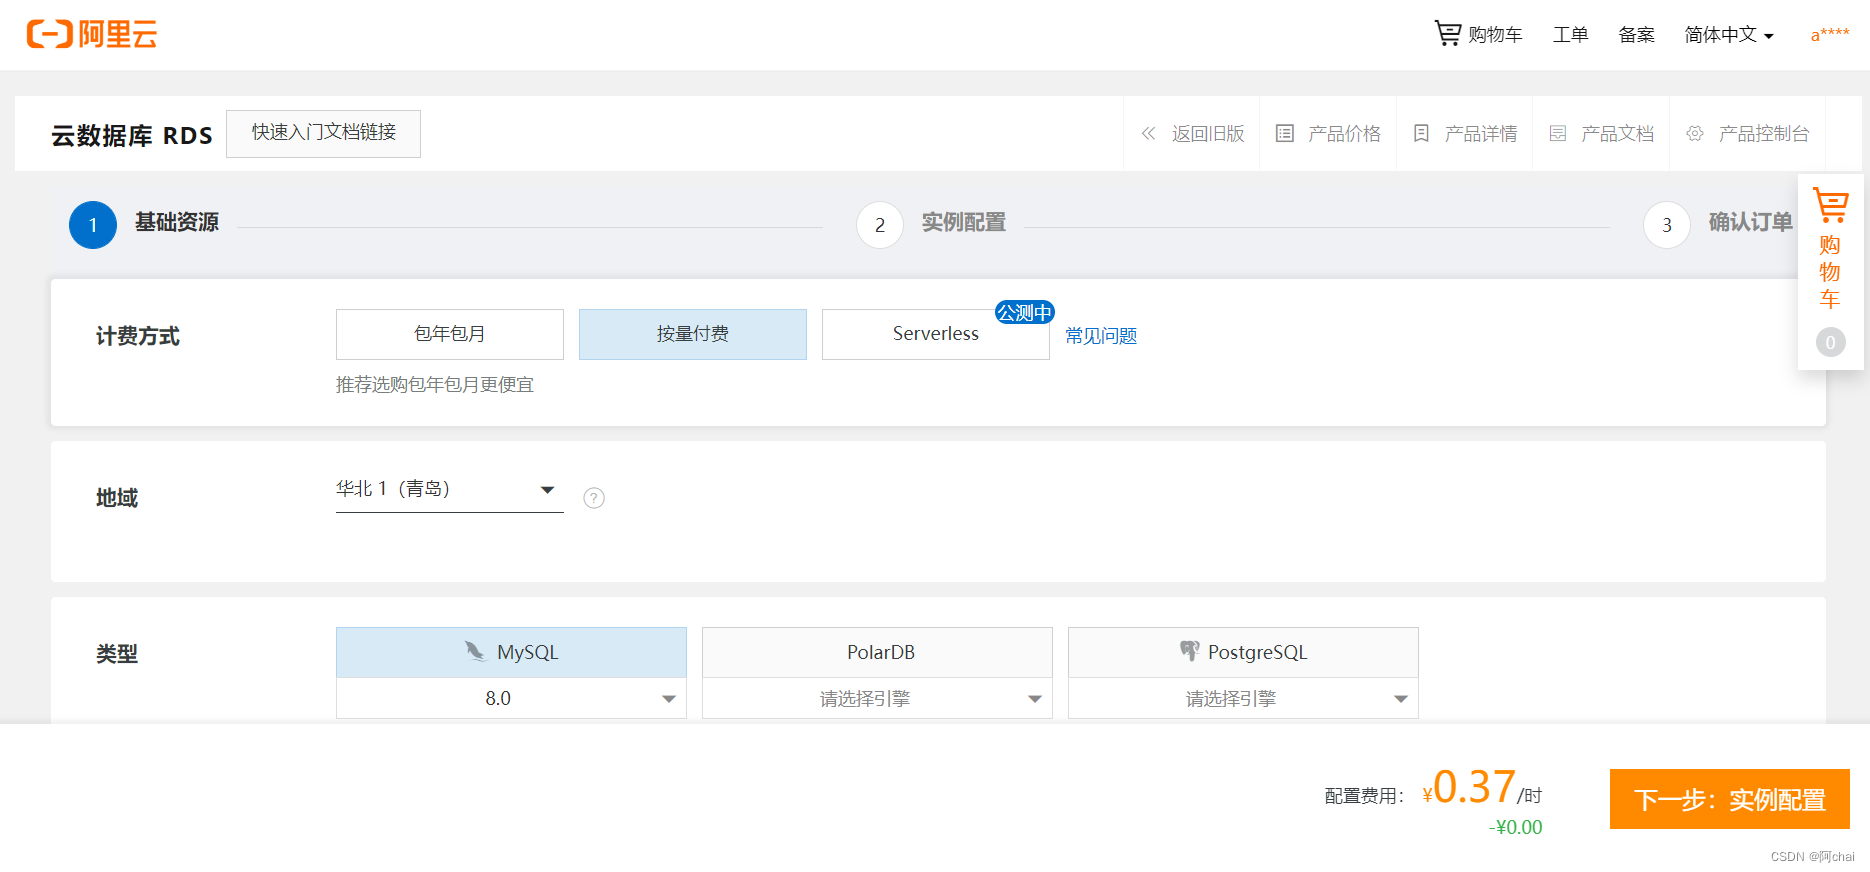This screenshot has height=872, width=1870.
Task: Click the MySQL dolphin icon
Action: click(x=475, y=651)
